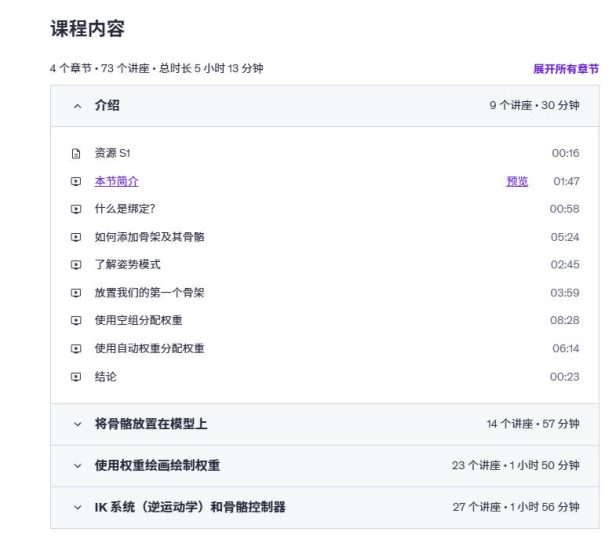
Task: Click the video icon beside 使用自动权重分配权重
Action: point(76,349)
